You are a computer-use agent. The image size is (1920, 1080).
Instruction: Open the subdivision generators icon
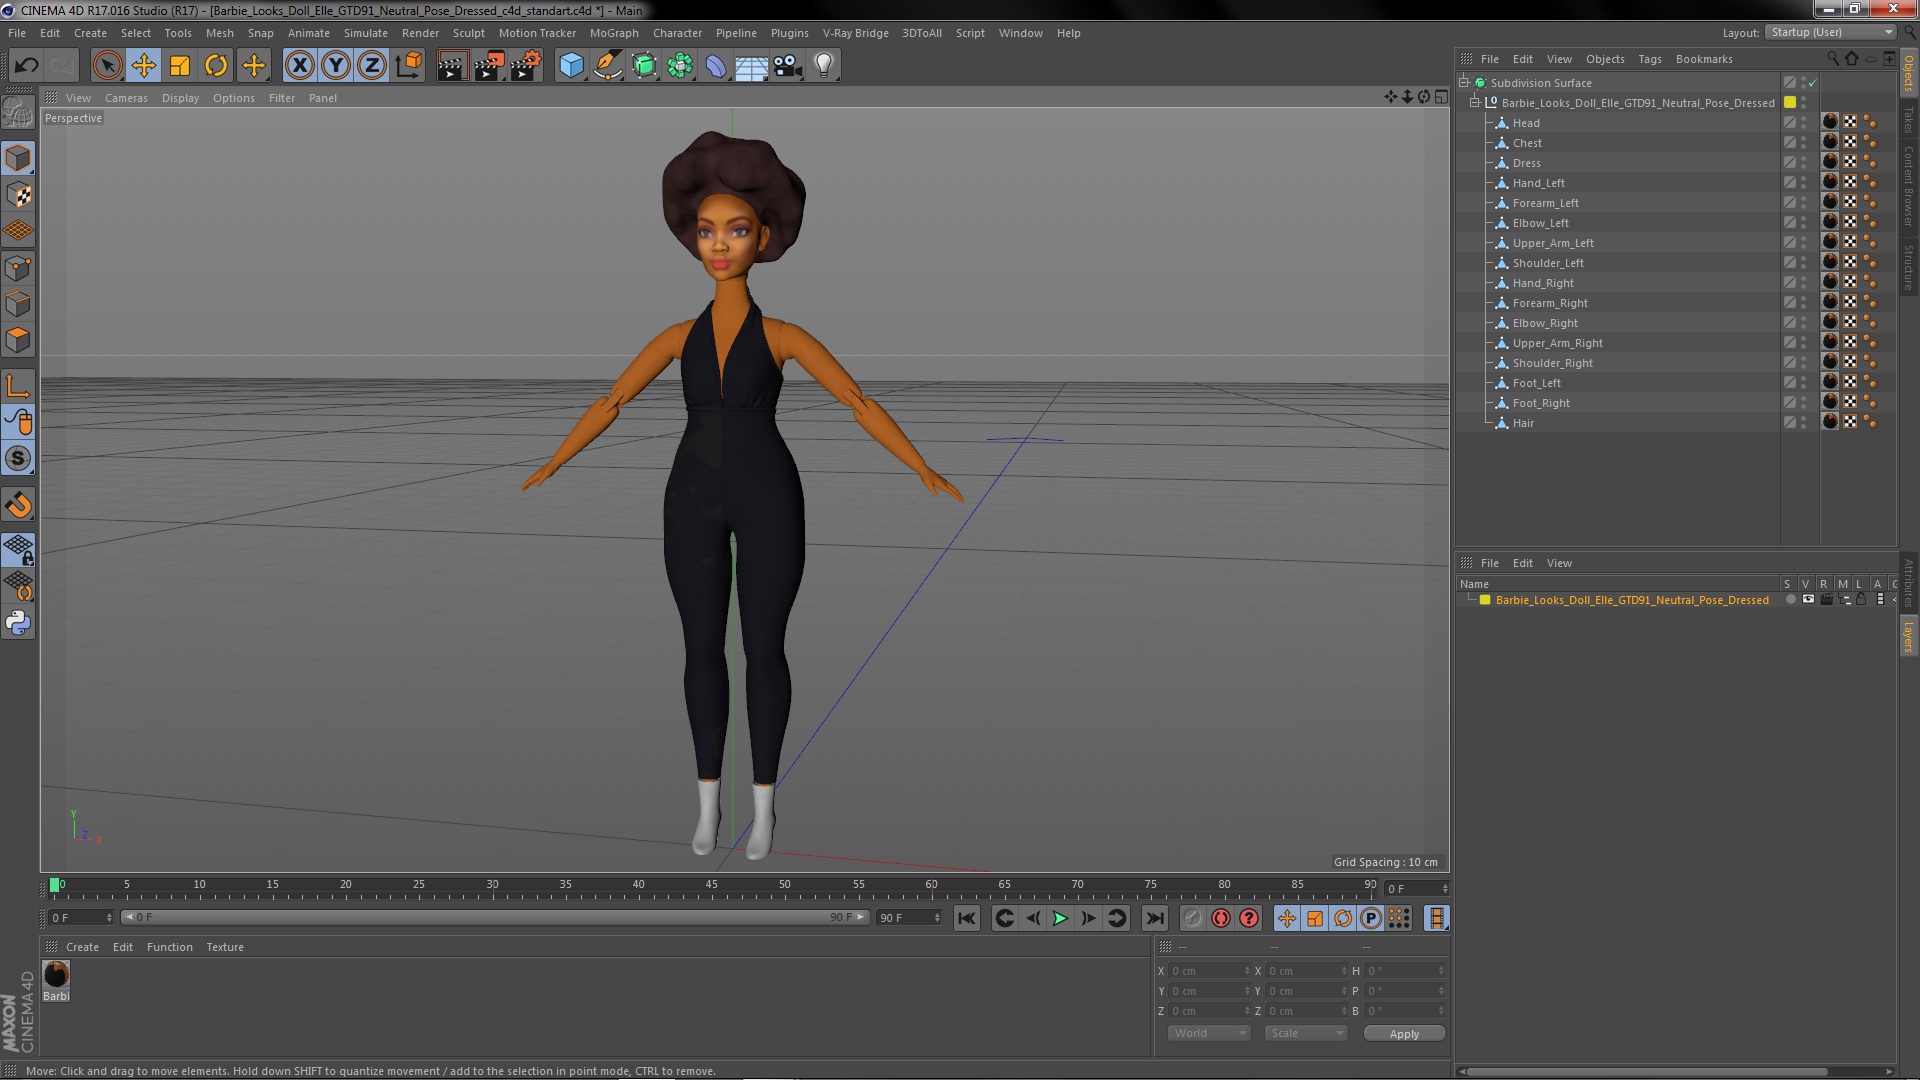644,66
